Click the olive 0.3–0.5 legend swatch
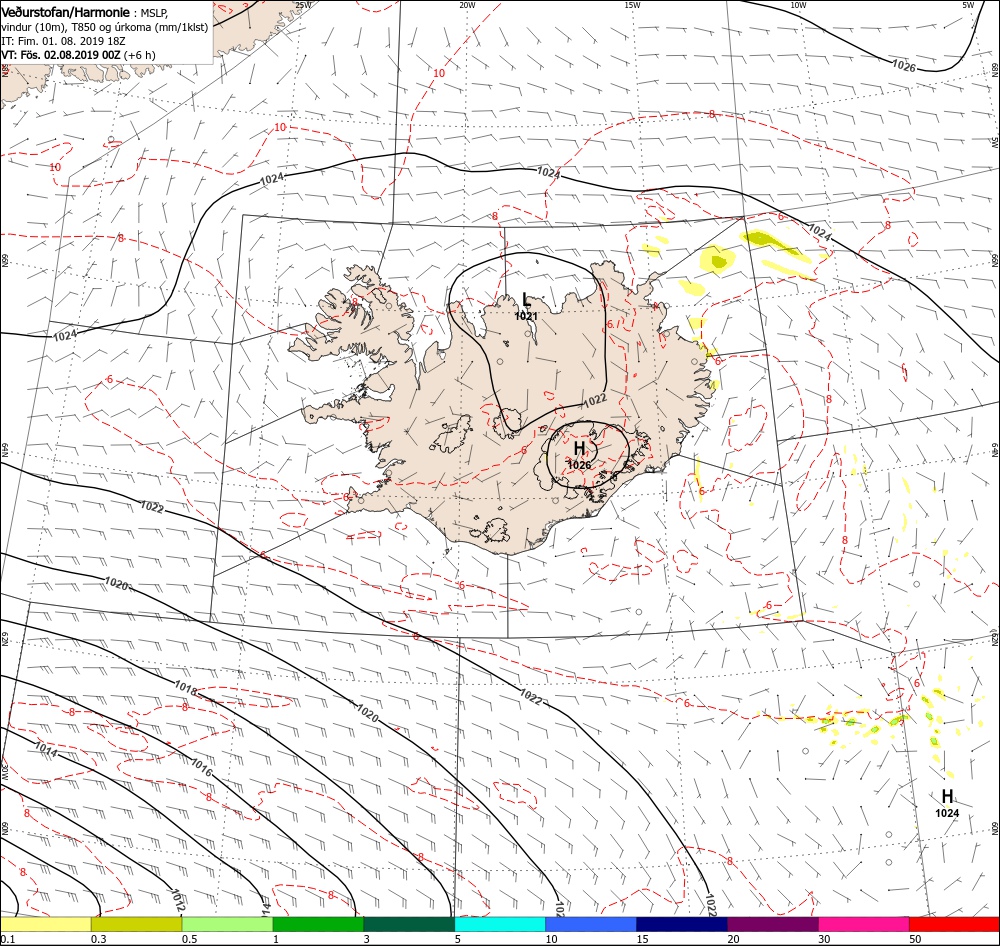 click(136, 924)
